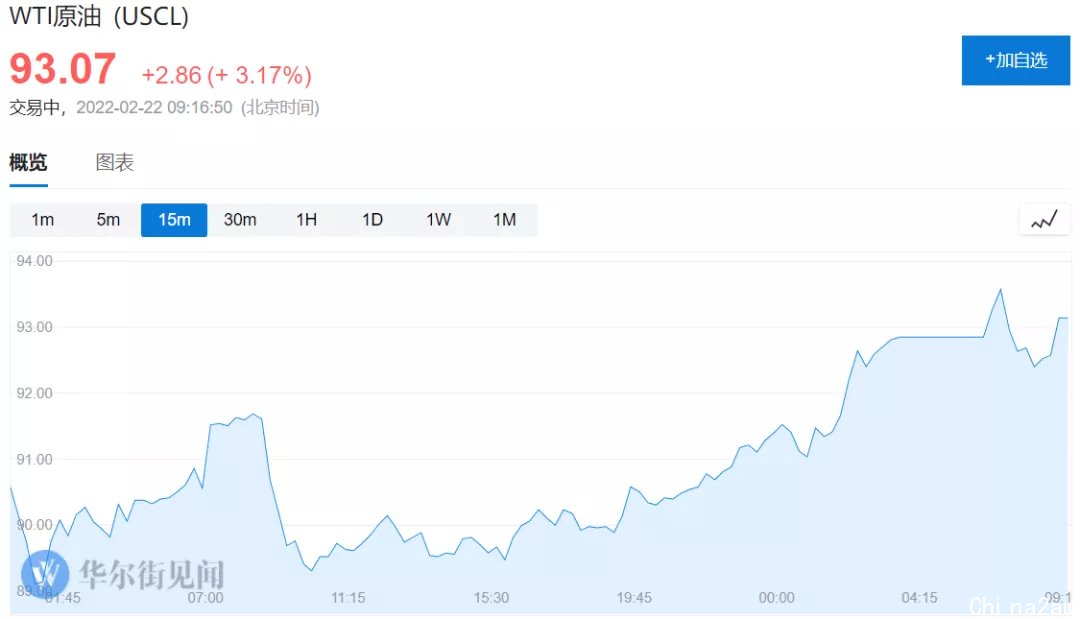Screen dimensions: 1080x619
Task: Switch to the 图表 chart tab
Action: pos(114,162)
